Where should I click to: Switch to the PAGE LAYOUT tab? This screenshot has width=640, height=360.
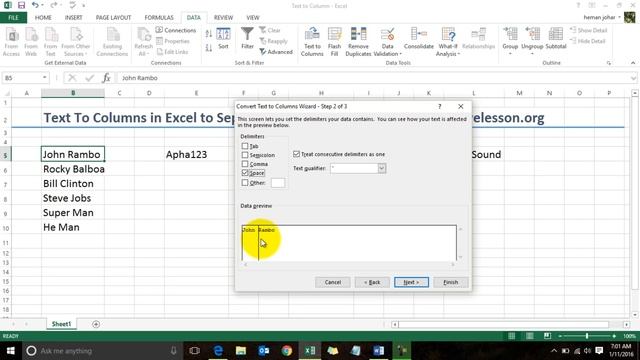[113, 18]
